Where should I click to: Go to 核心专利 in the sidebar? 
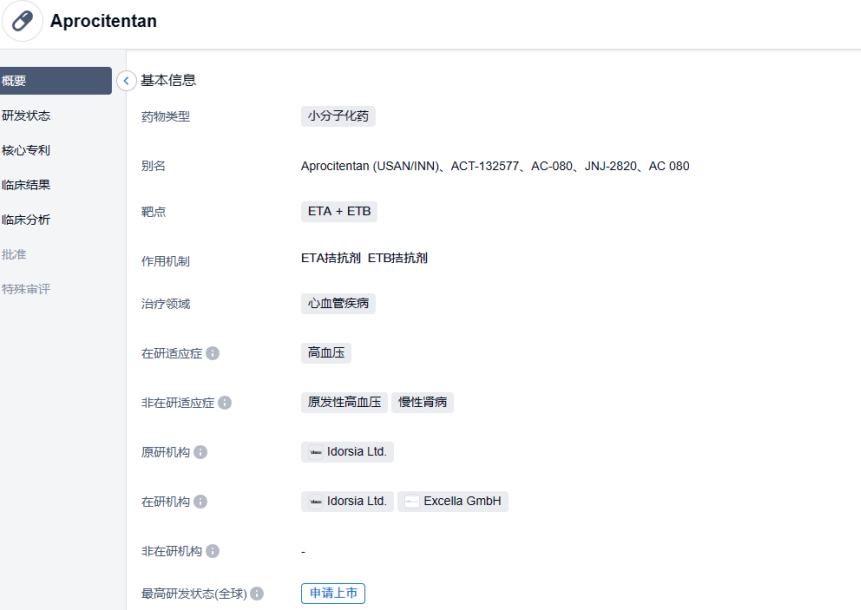[x=26, y=151]
